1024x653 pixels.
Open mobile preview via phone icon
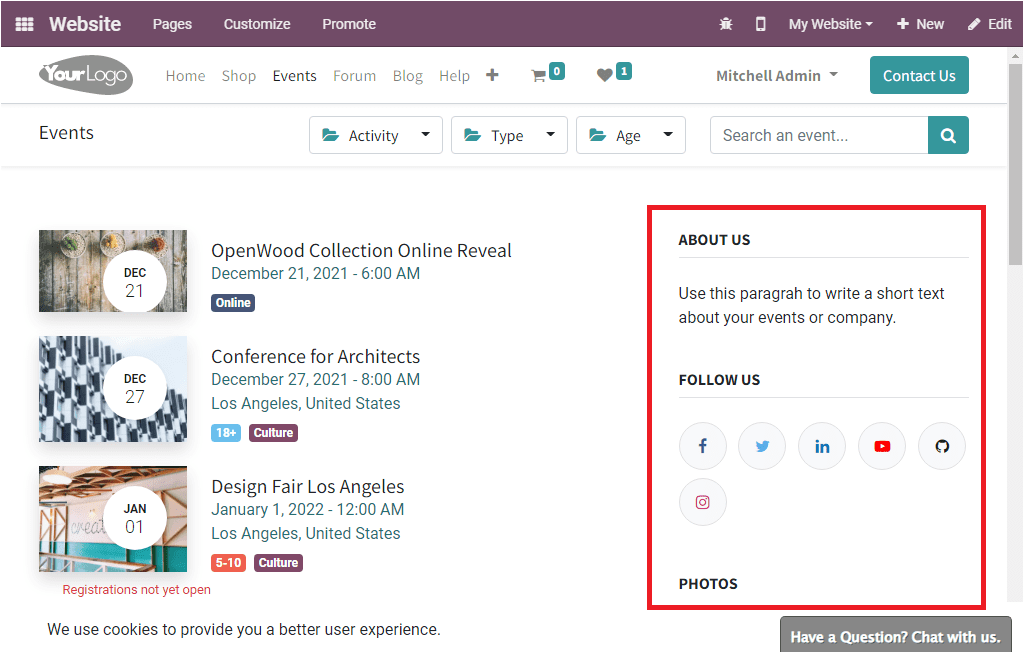[760, 23]
